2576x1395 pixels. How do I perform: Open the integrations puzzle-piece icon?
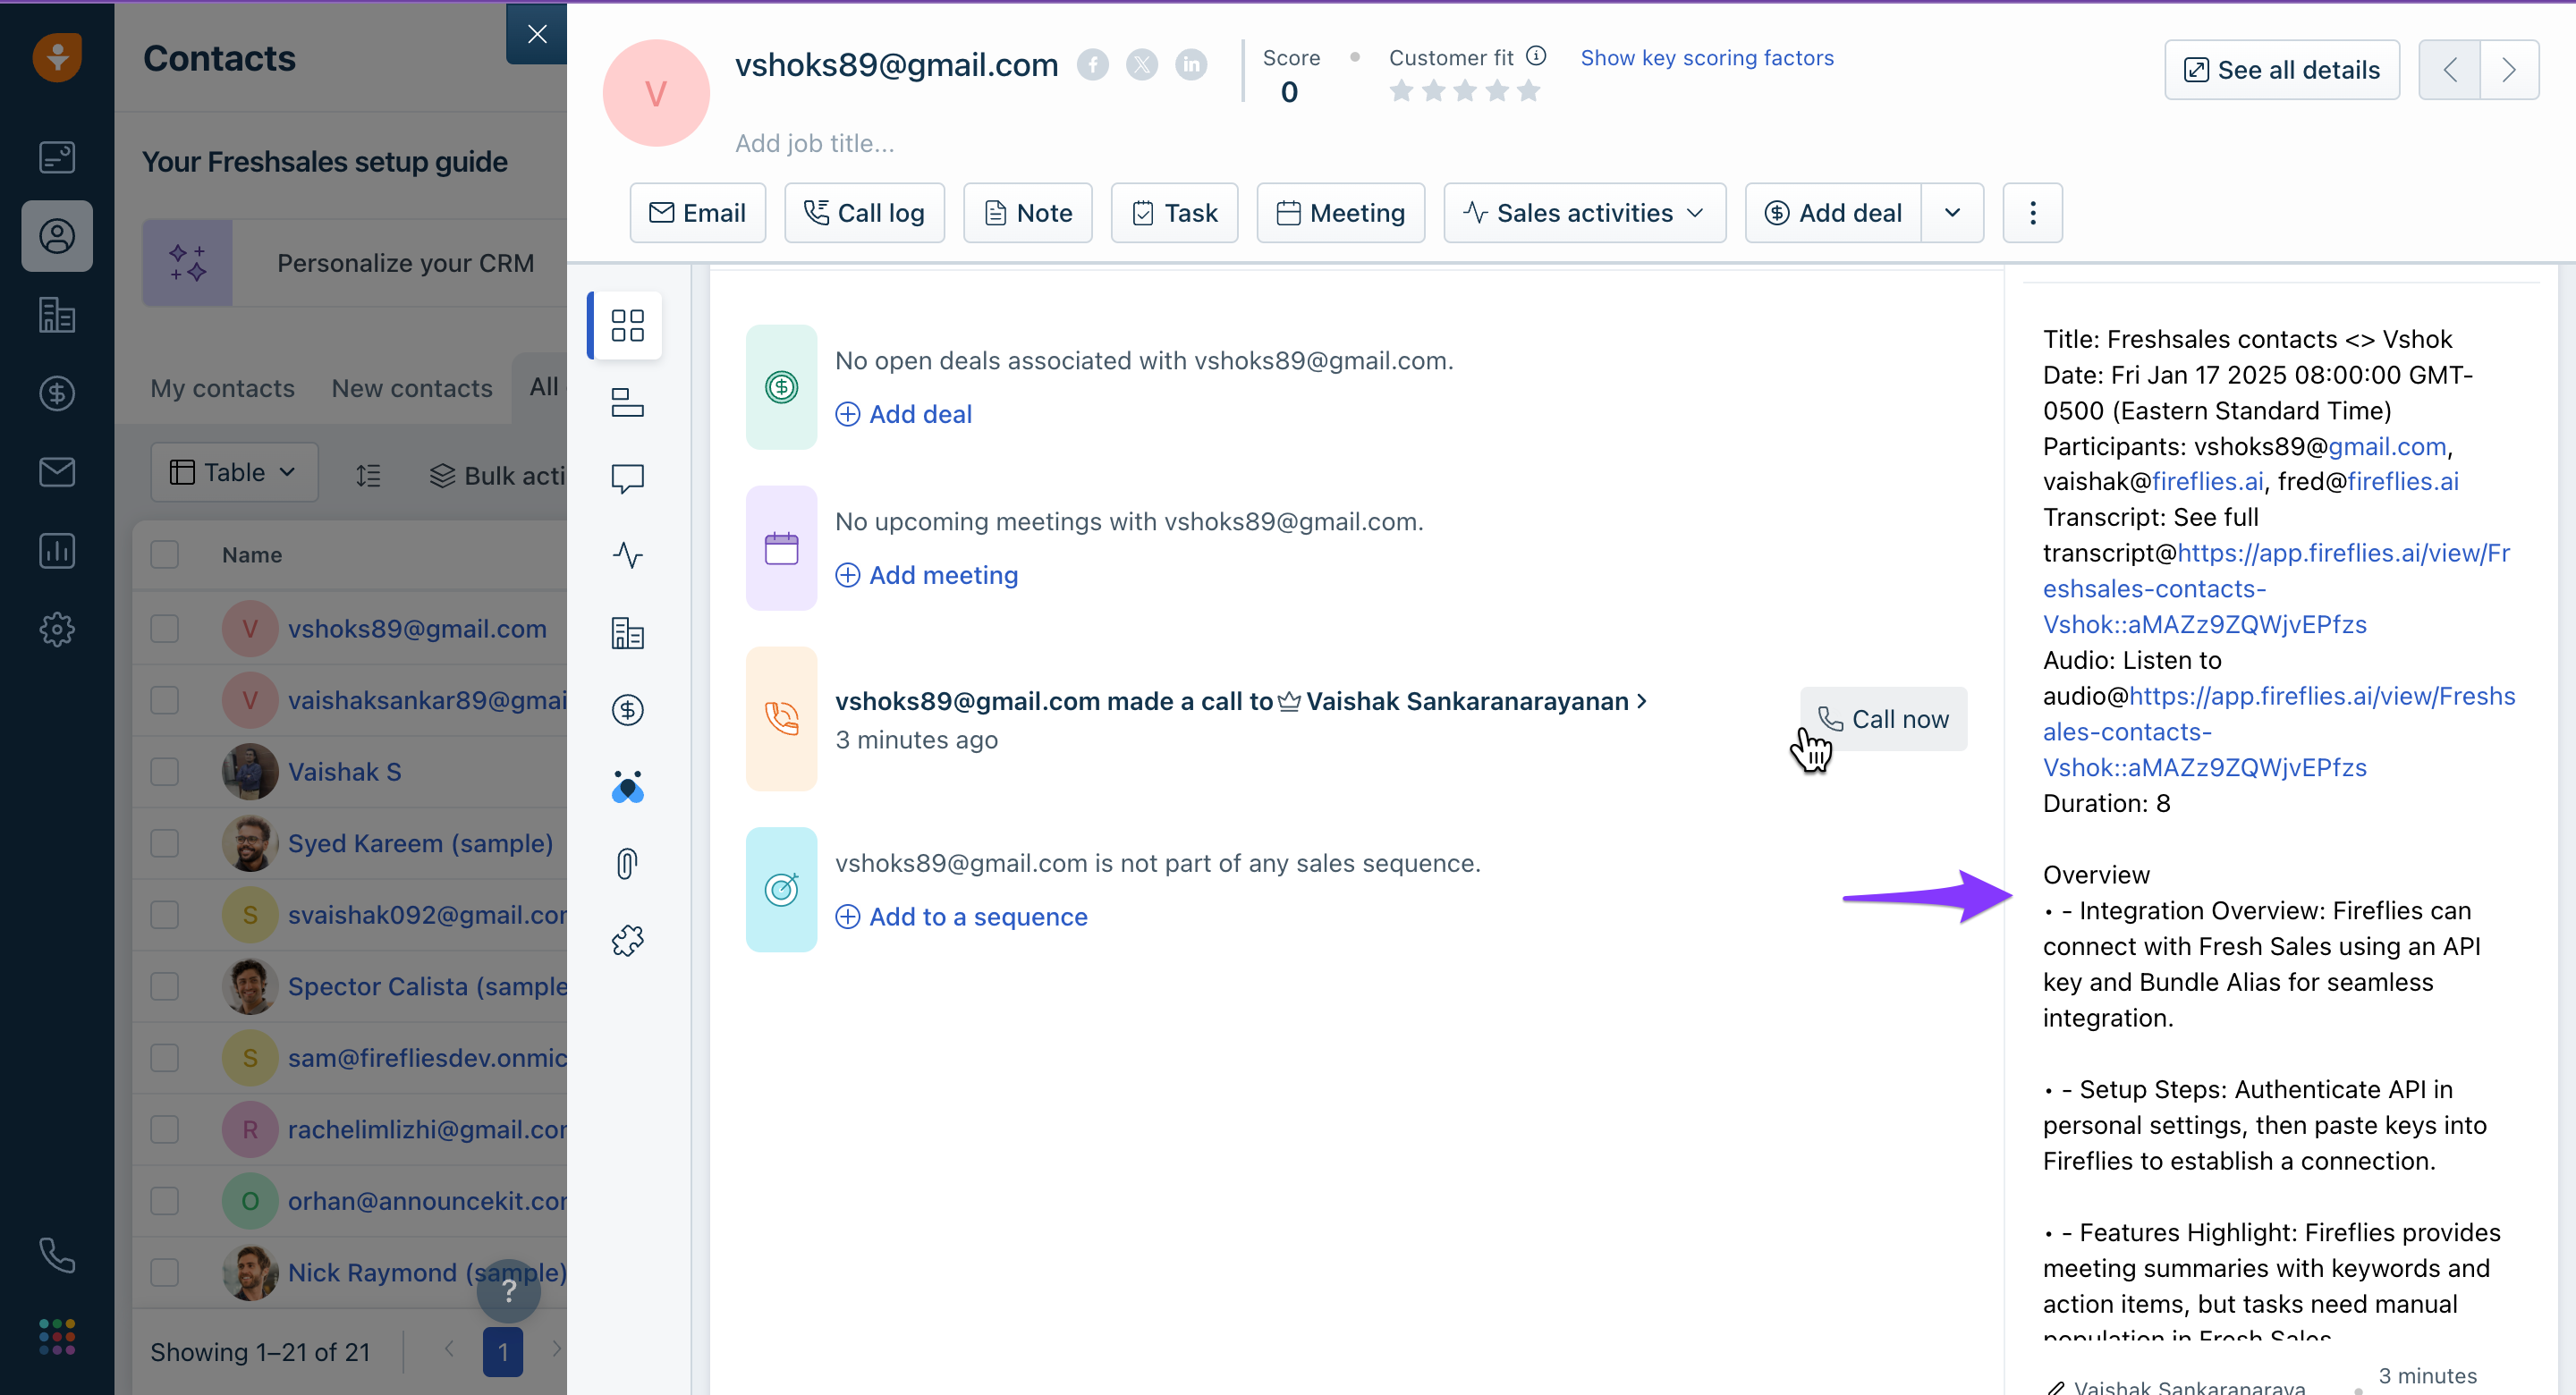coord(627,940)
